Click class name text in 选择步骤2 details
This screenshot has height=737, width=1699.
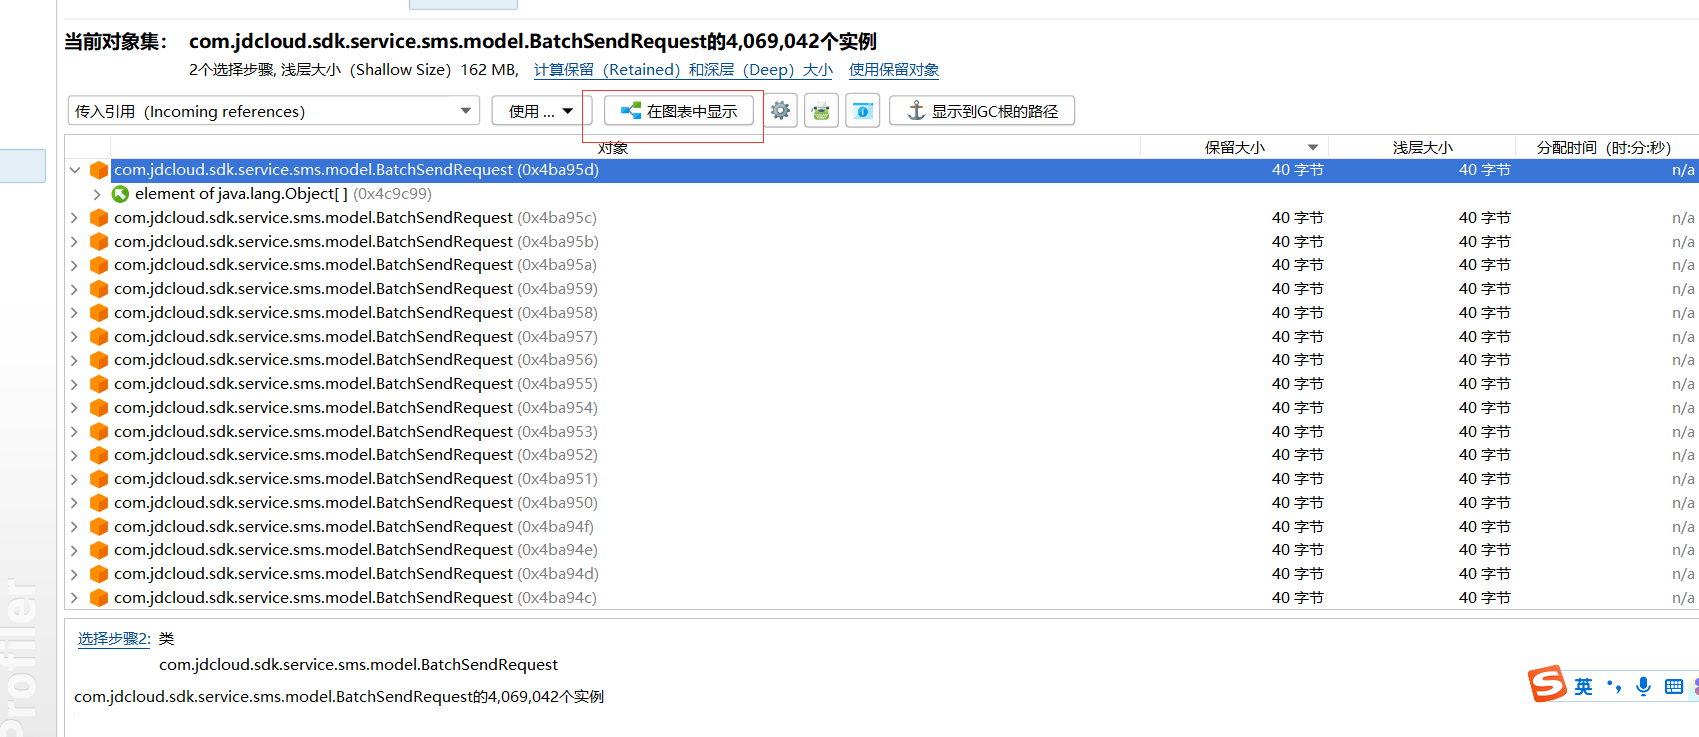358,665
